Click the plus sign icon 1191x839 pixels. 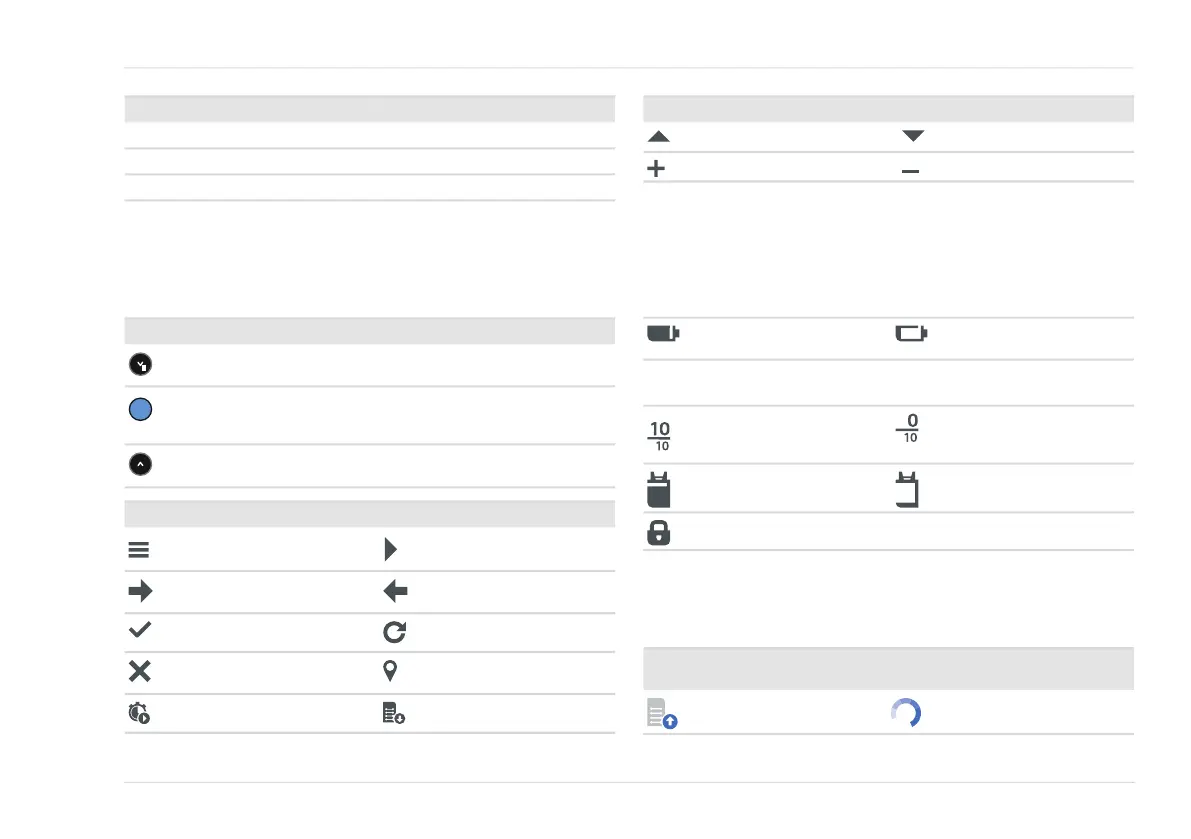656,169
